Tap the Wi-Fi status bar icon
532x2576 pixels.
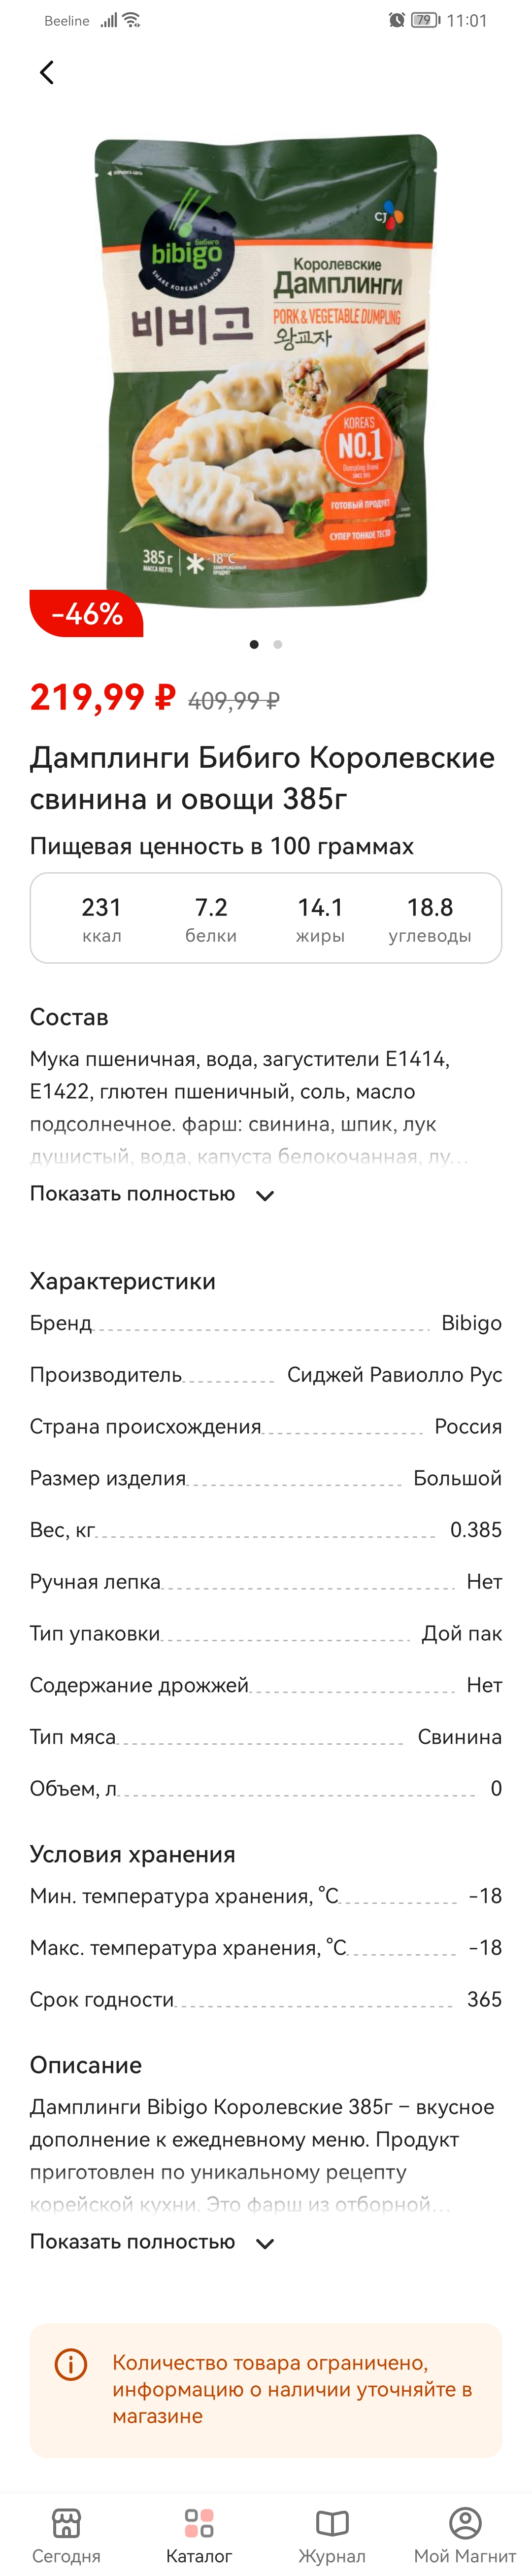click(131, 20)
